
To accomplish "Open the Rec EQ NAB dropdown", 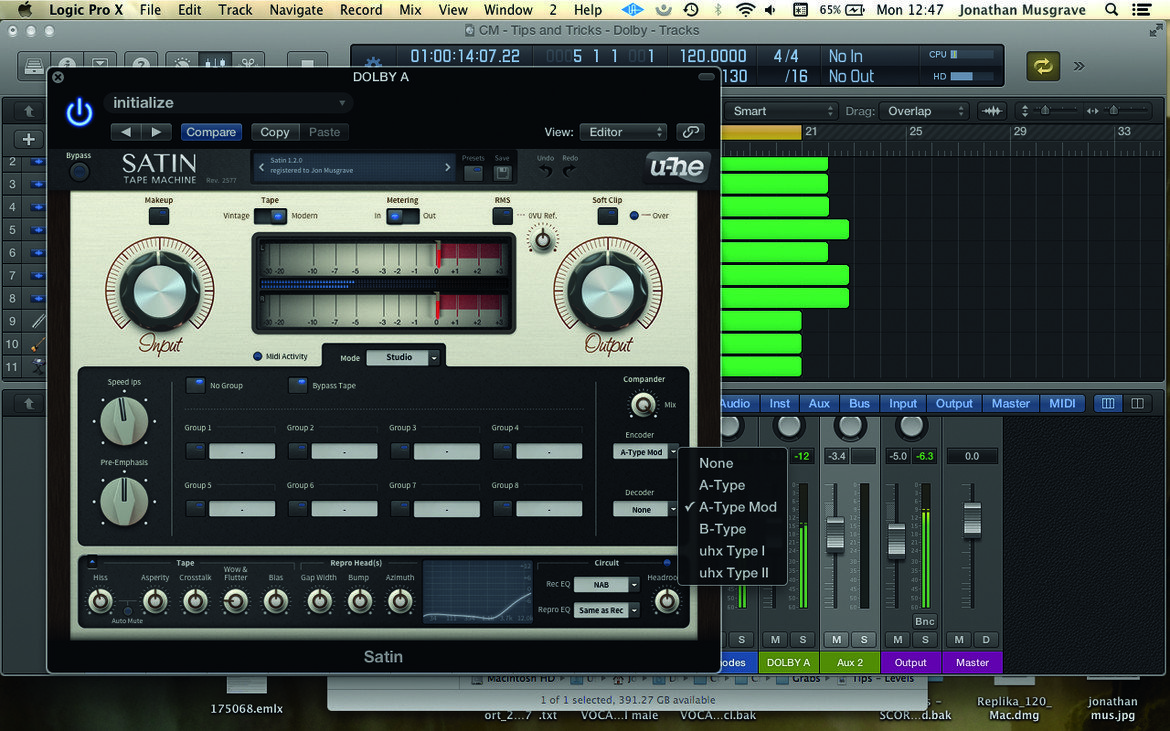I will (607, 585).
